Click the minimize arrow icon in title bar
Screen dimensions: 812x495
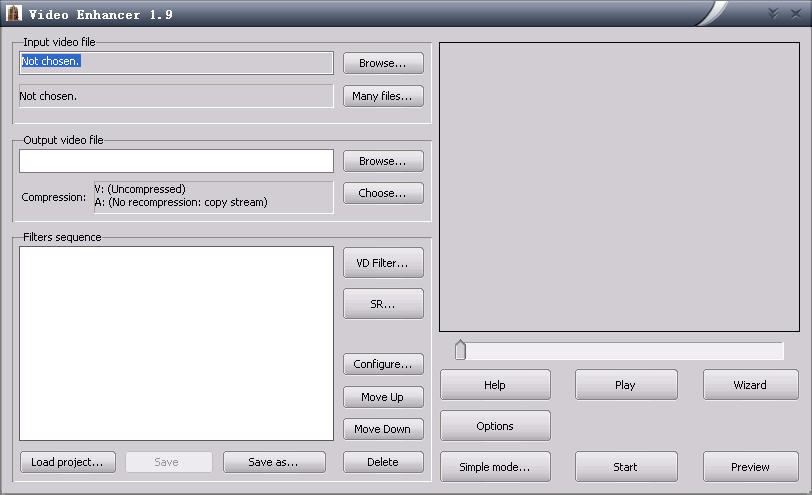[x=773, y=13]
